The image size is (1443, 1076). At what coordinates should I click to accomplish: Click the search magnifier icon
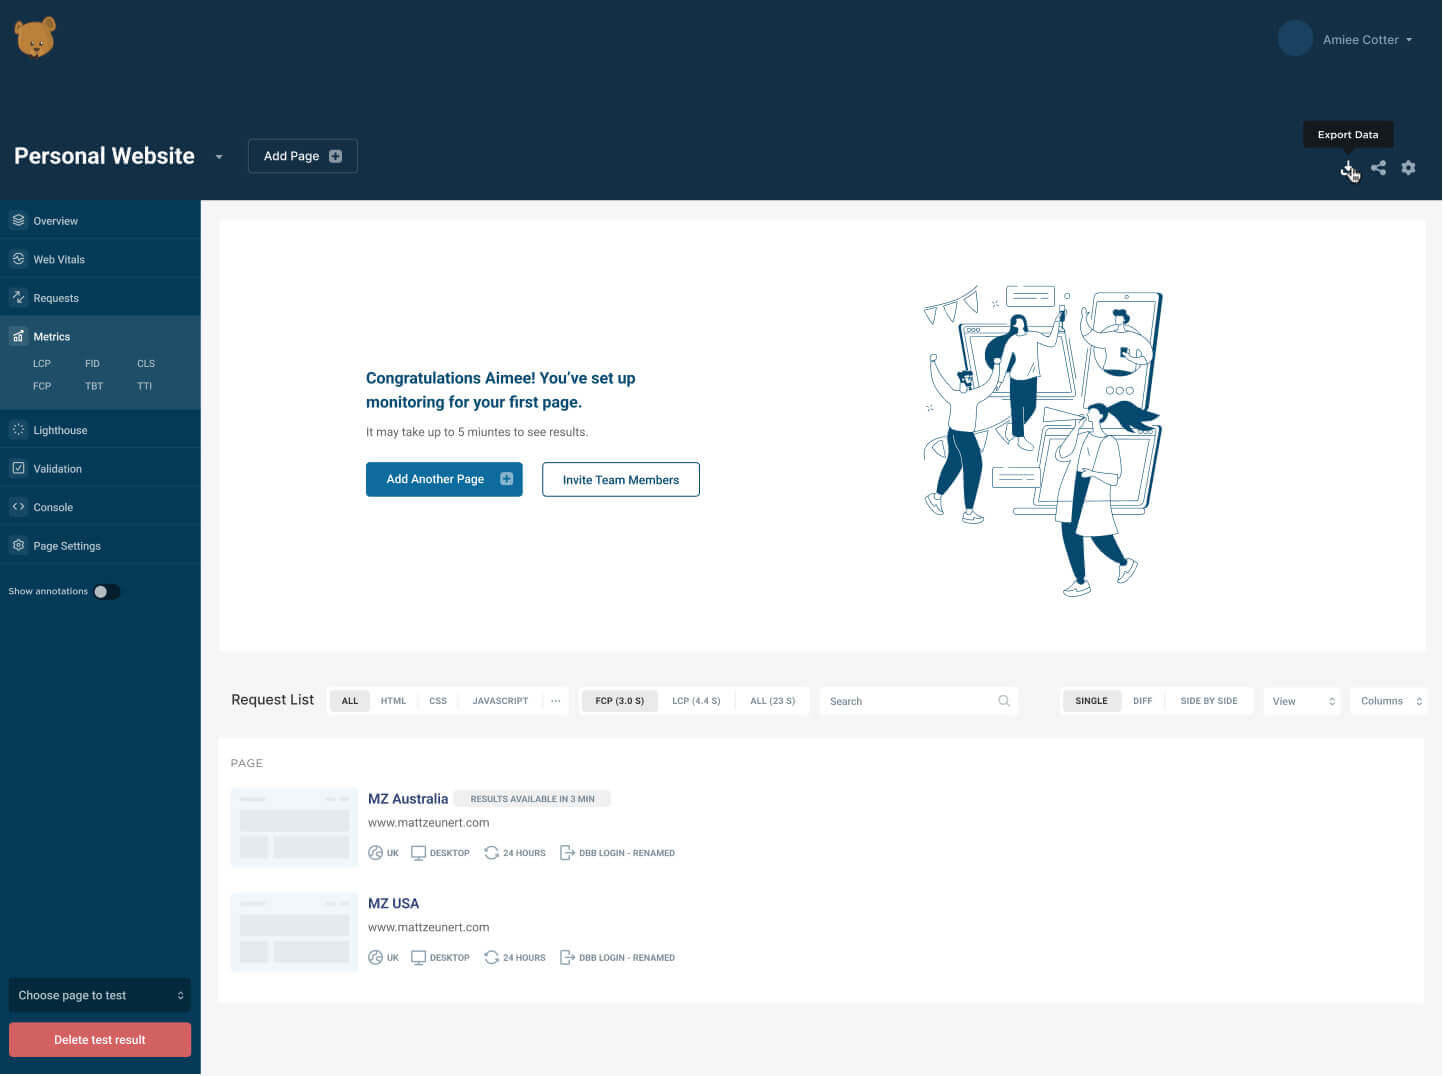click(1004, 701)
